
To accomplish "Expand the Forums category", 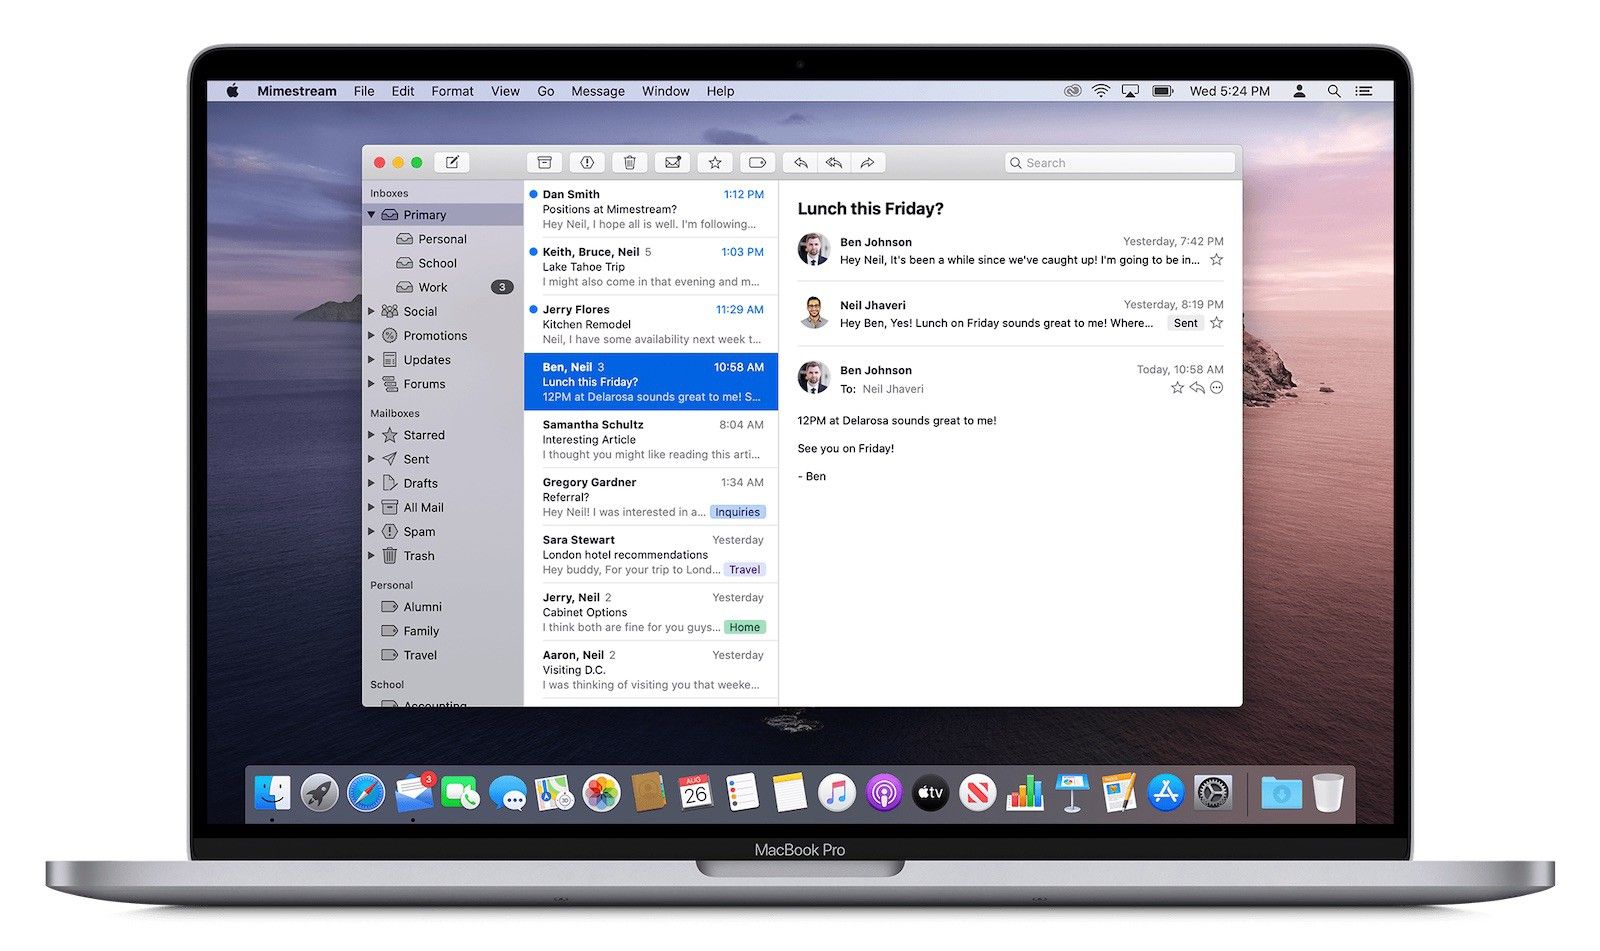I will click(372, 383).
